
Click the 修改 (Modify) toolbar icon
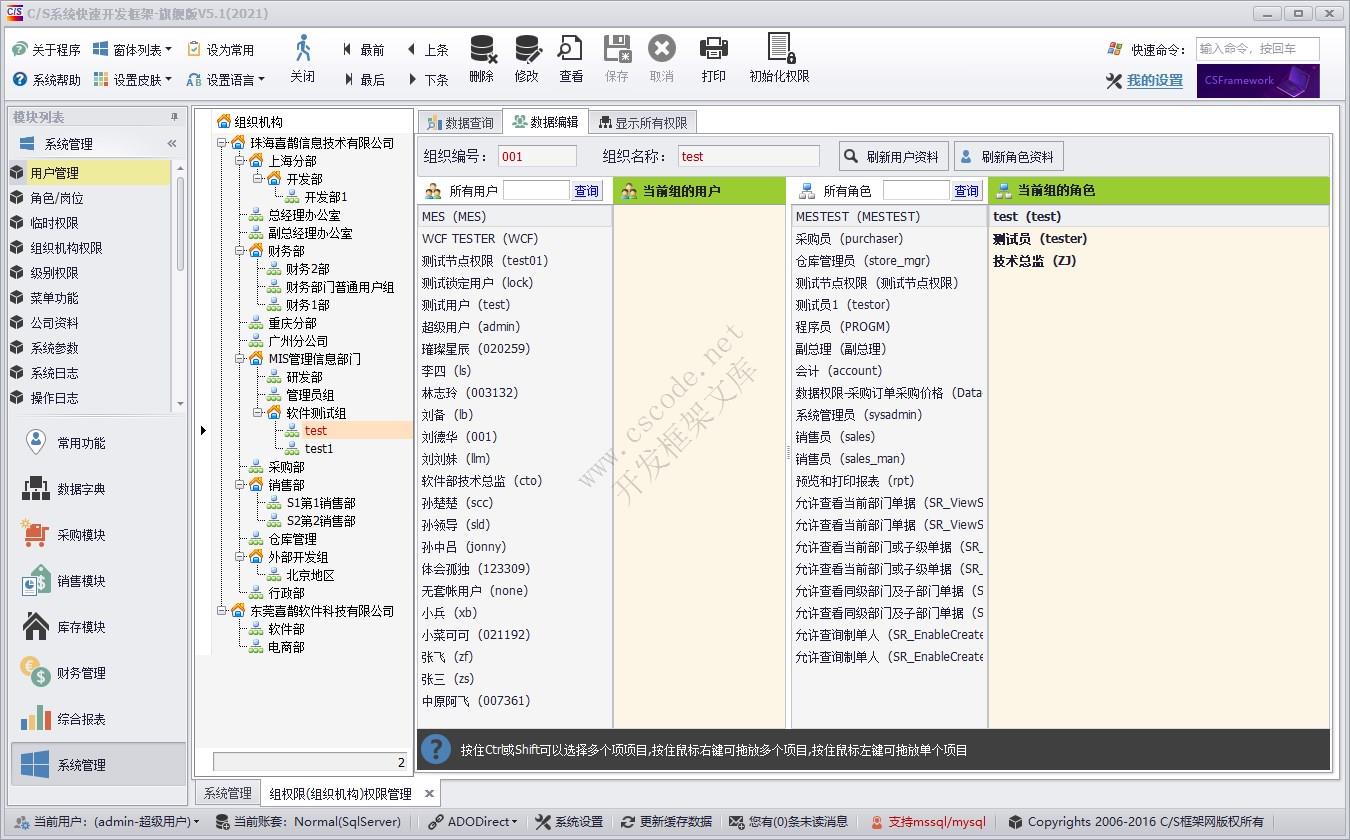click(x=527, y=57)
